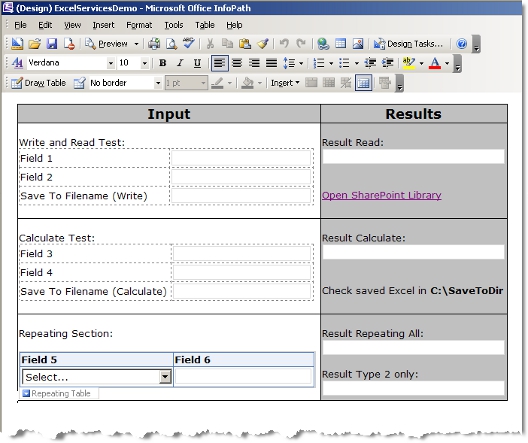
Task: Open the Edit menu
Action: (x=45, y=25)
